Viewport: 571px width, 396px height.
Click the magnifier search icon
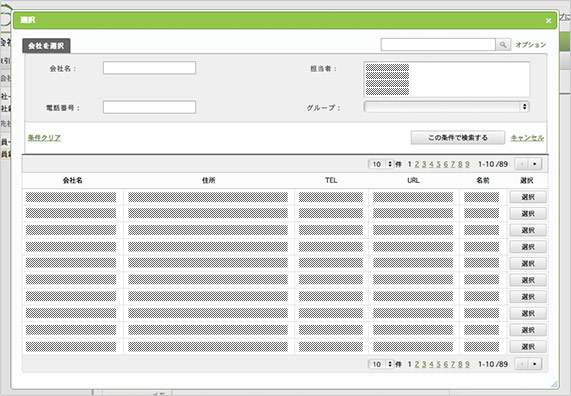tap(503, 45)
